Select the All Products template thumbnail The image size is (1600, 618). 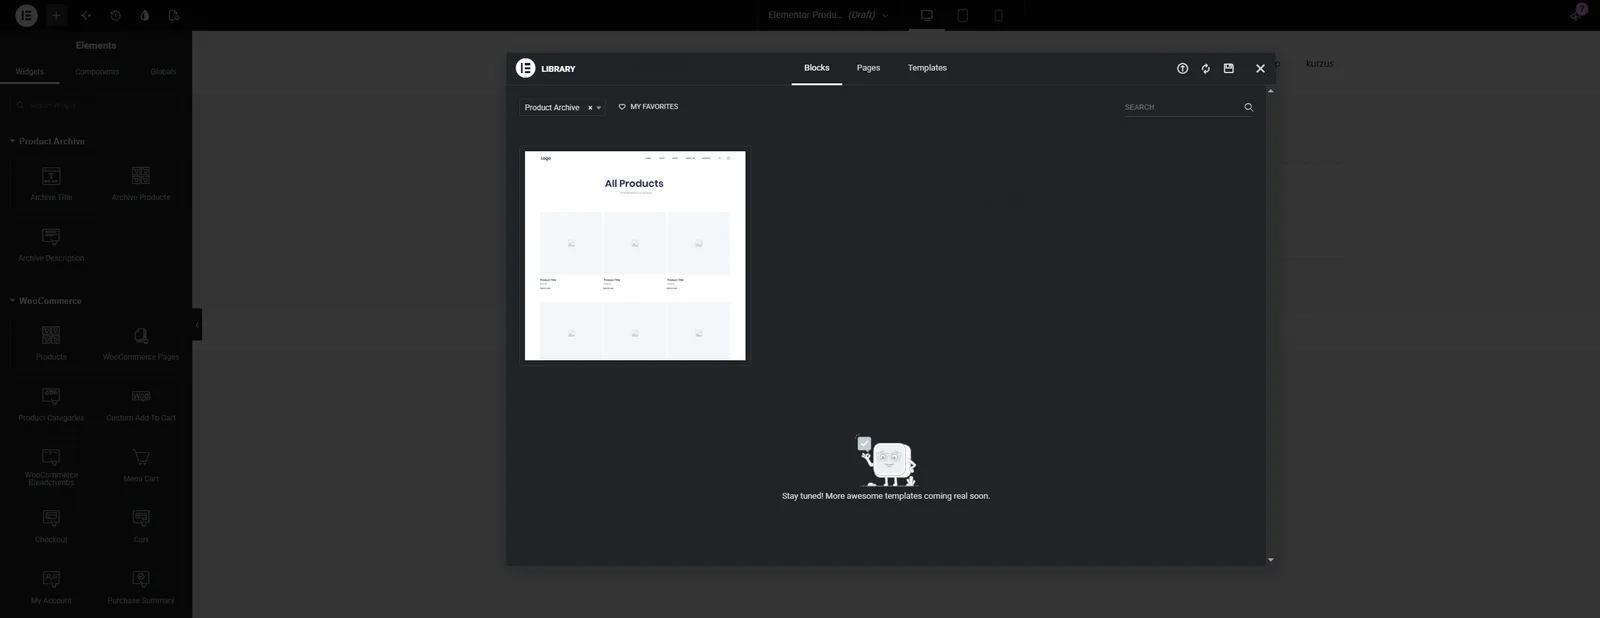click(x=635, y=256)
